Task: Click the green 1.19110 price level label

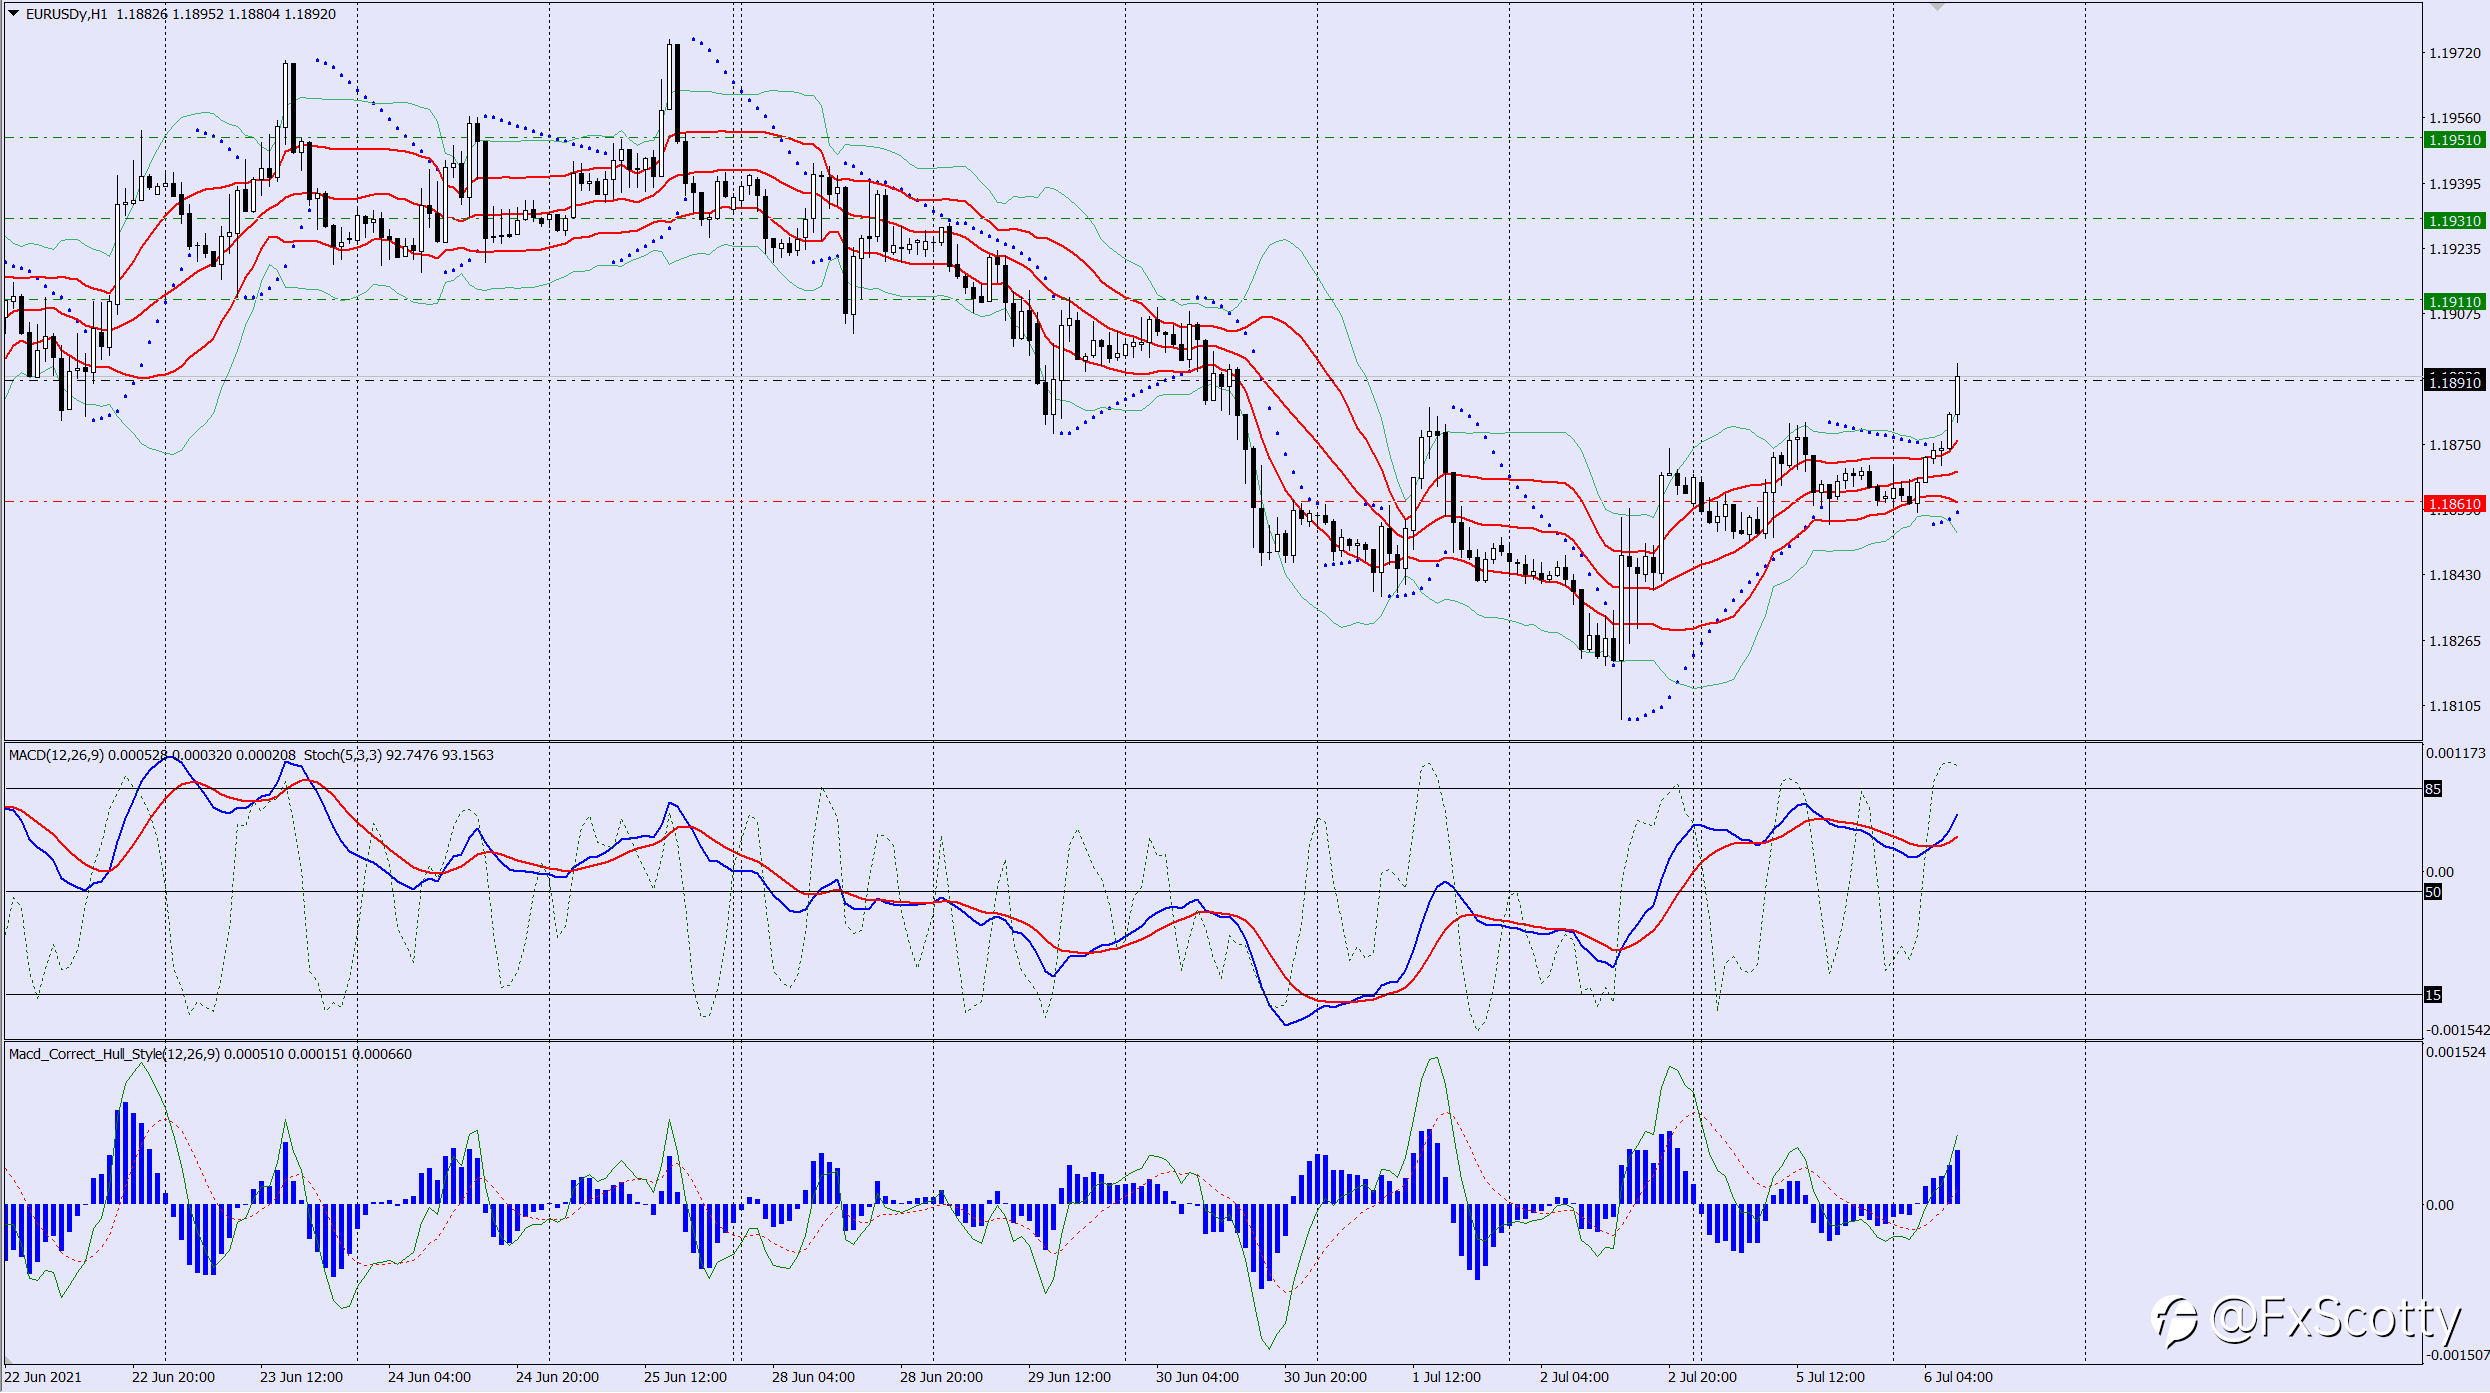Action: point(2455,301)
